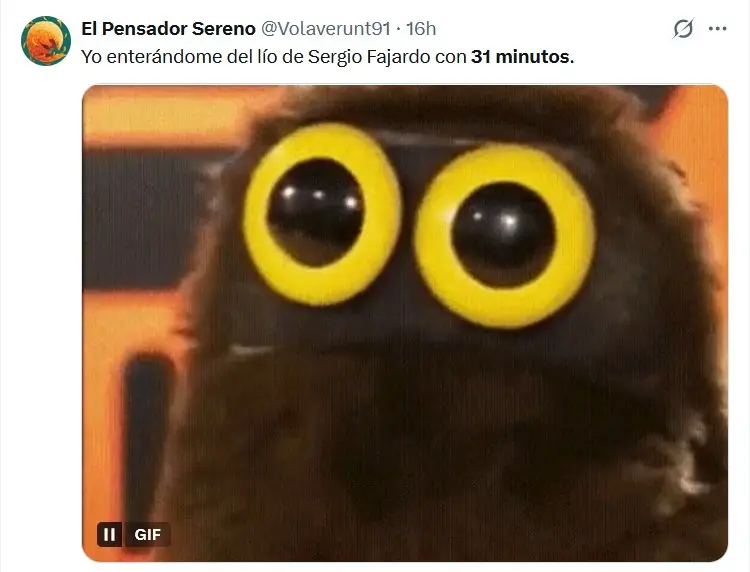Open the El Pensador Sereno display name
750x572 pixels.
click(x=168, y=29)
